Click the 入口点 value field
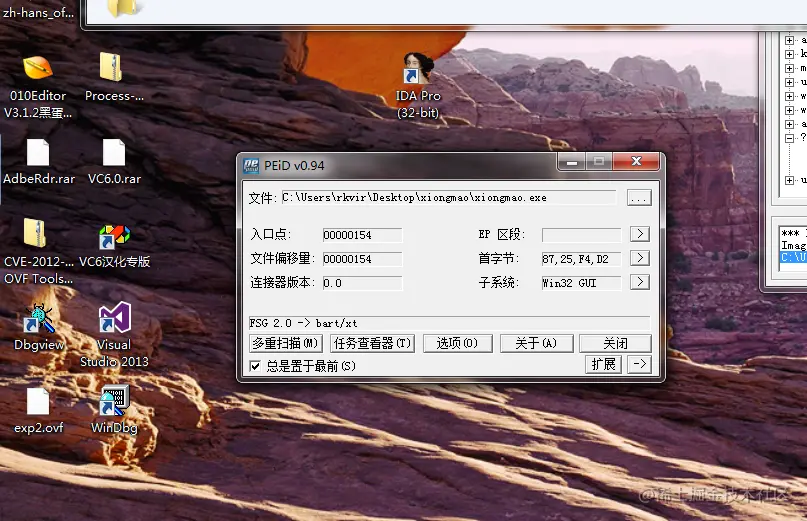The image size is (807, 521). tap(362, 235)
